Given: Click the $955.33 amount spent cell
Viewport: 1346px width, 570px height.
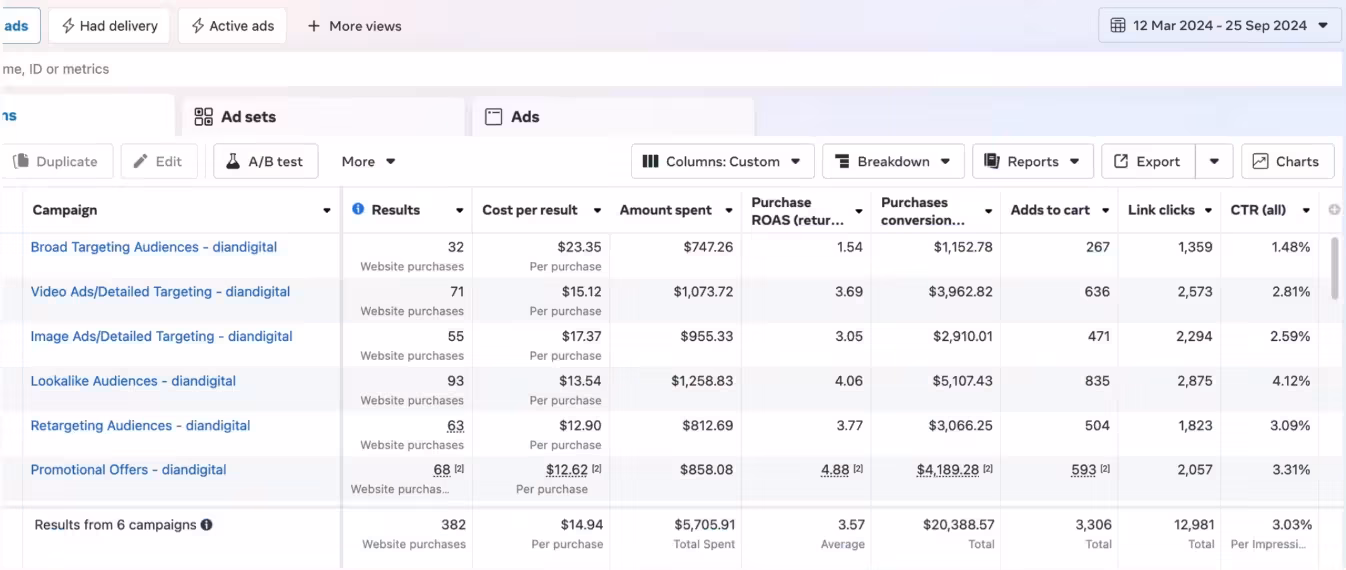Looking at the screenshot, I should [707, 337].
